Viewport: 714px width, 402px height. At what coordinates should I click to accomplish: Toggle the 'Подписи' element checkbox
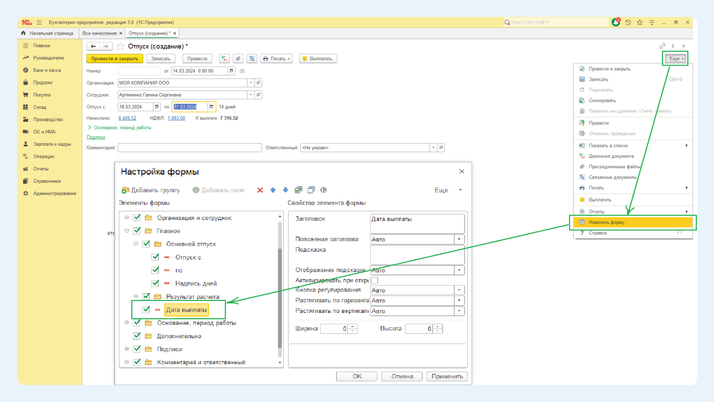137,349
